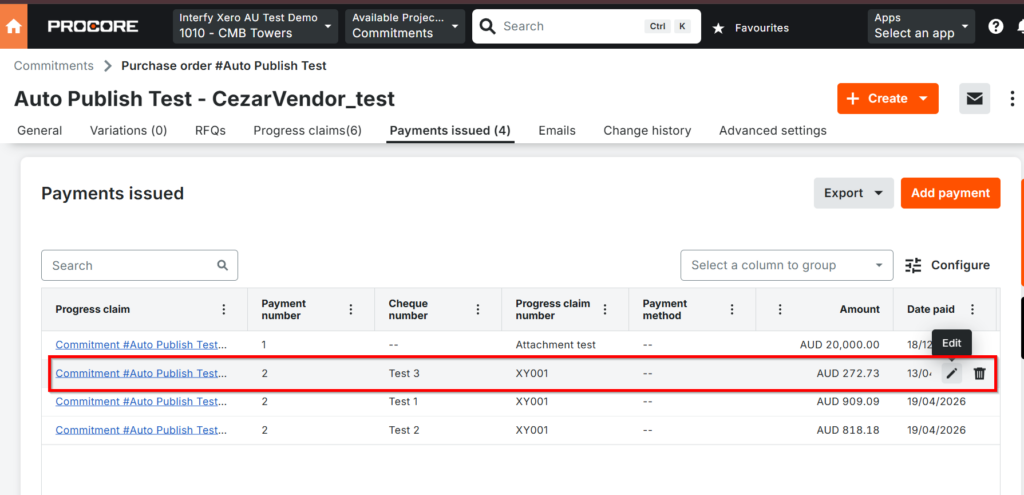Open first Commitment #Auto Publish Test link

tap(142, 345)
